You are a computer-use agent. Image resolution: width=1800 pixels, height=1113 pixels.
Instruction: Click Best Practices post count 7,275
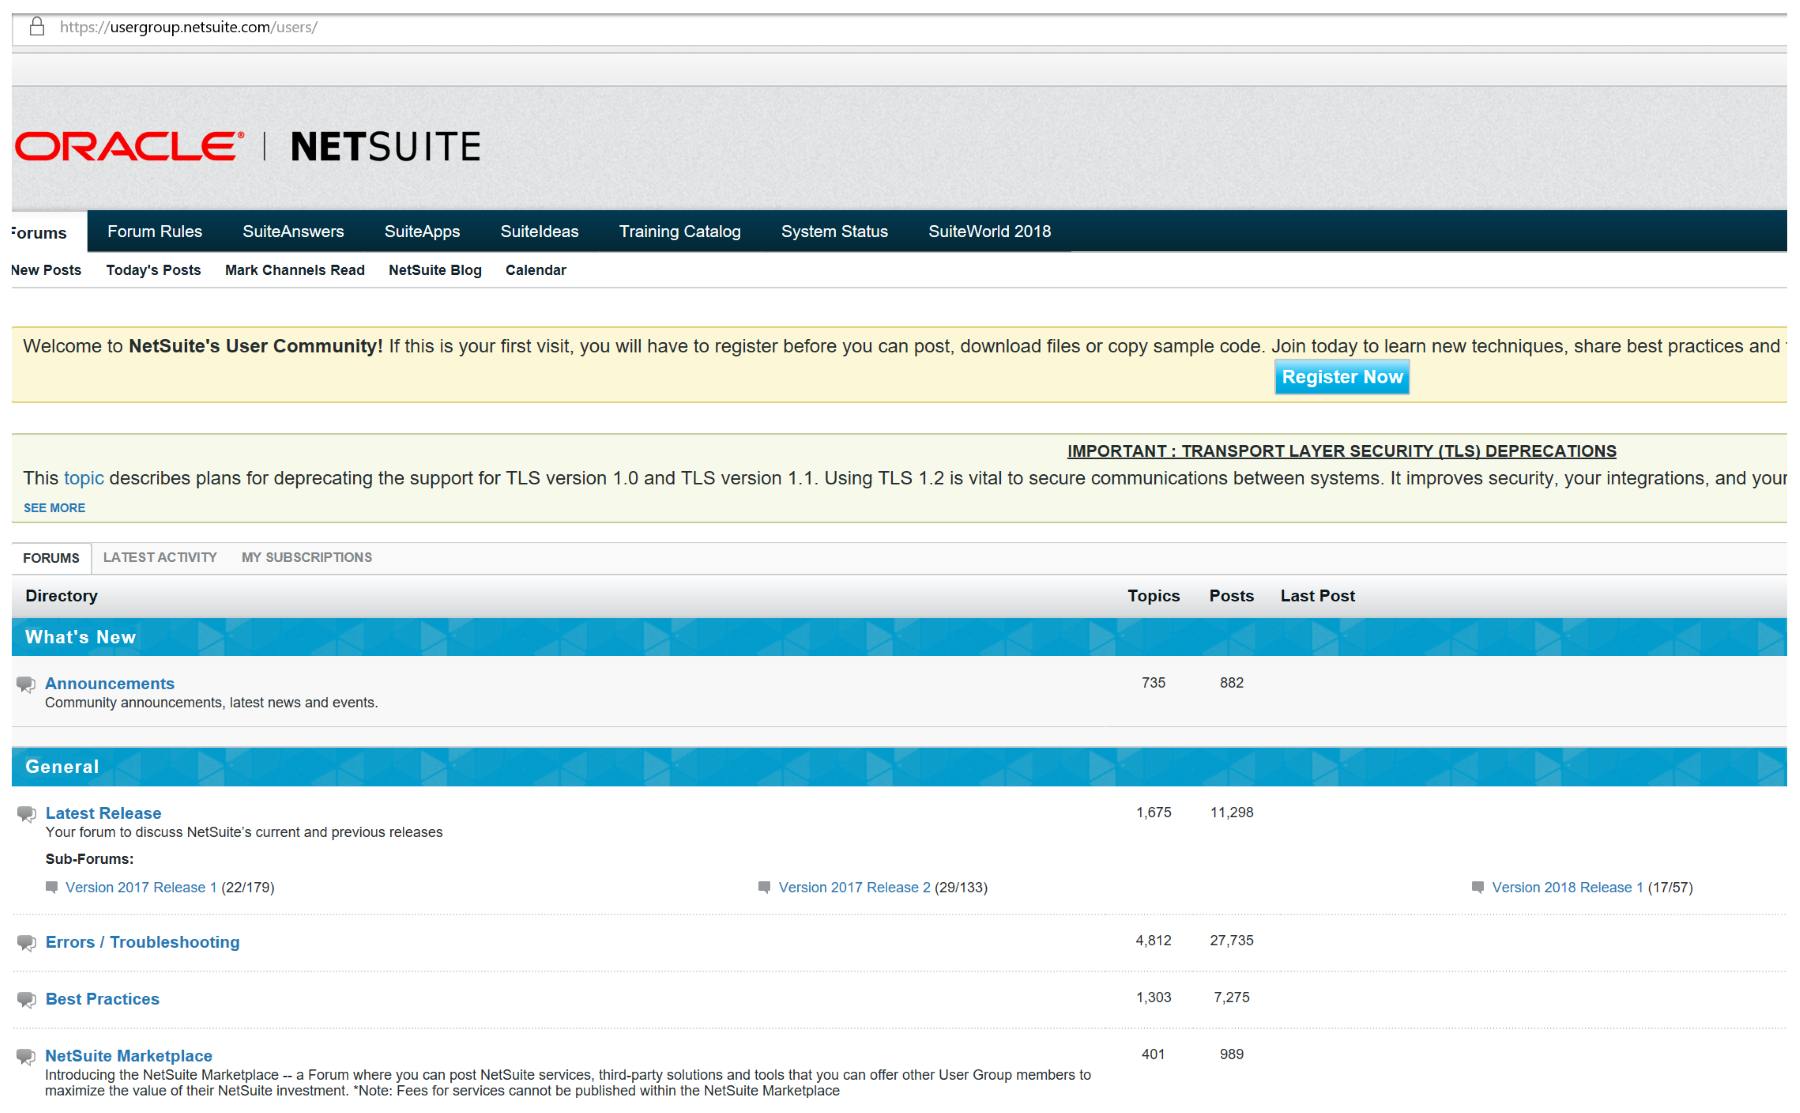pos(1232,998)
